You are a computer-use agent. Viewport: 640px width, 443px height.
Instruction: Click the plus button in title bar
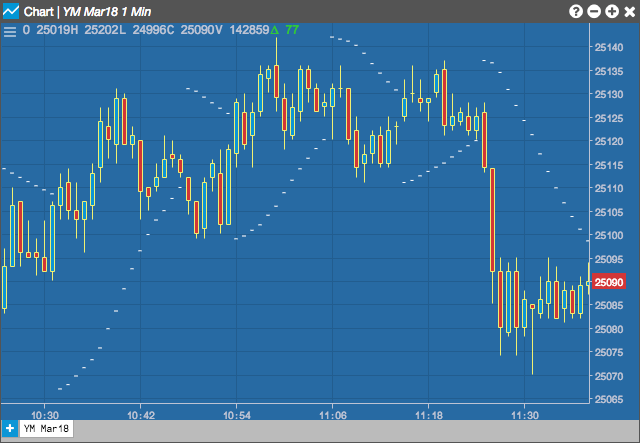tap(612, 11)
